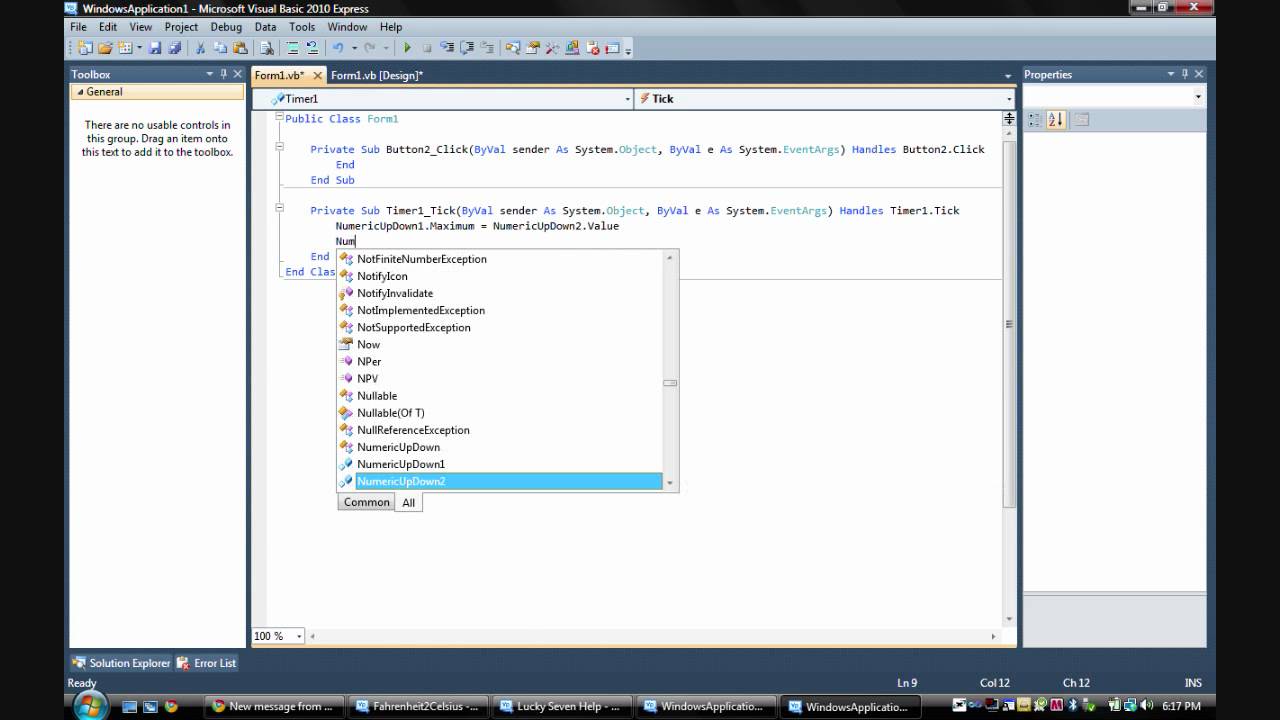Click the editor split-window handle

1009,119
